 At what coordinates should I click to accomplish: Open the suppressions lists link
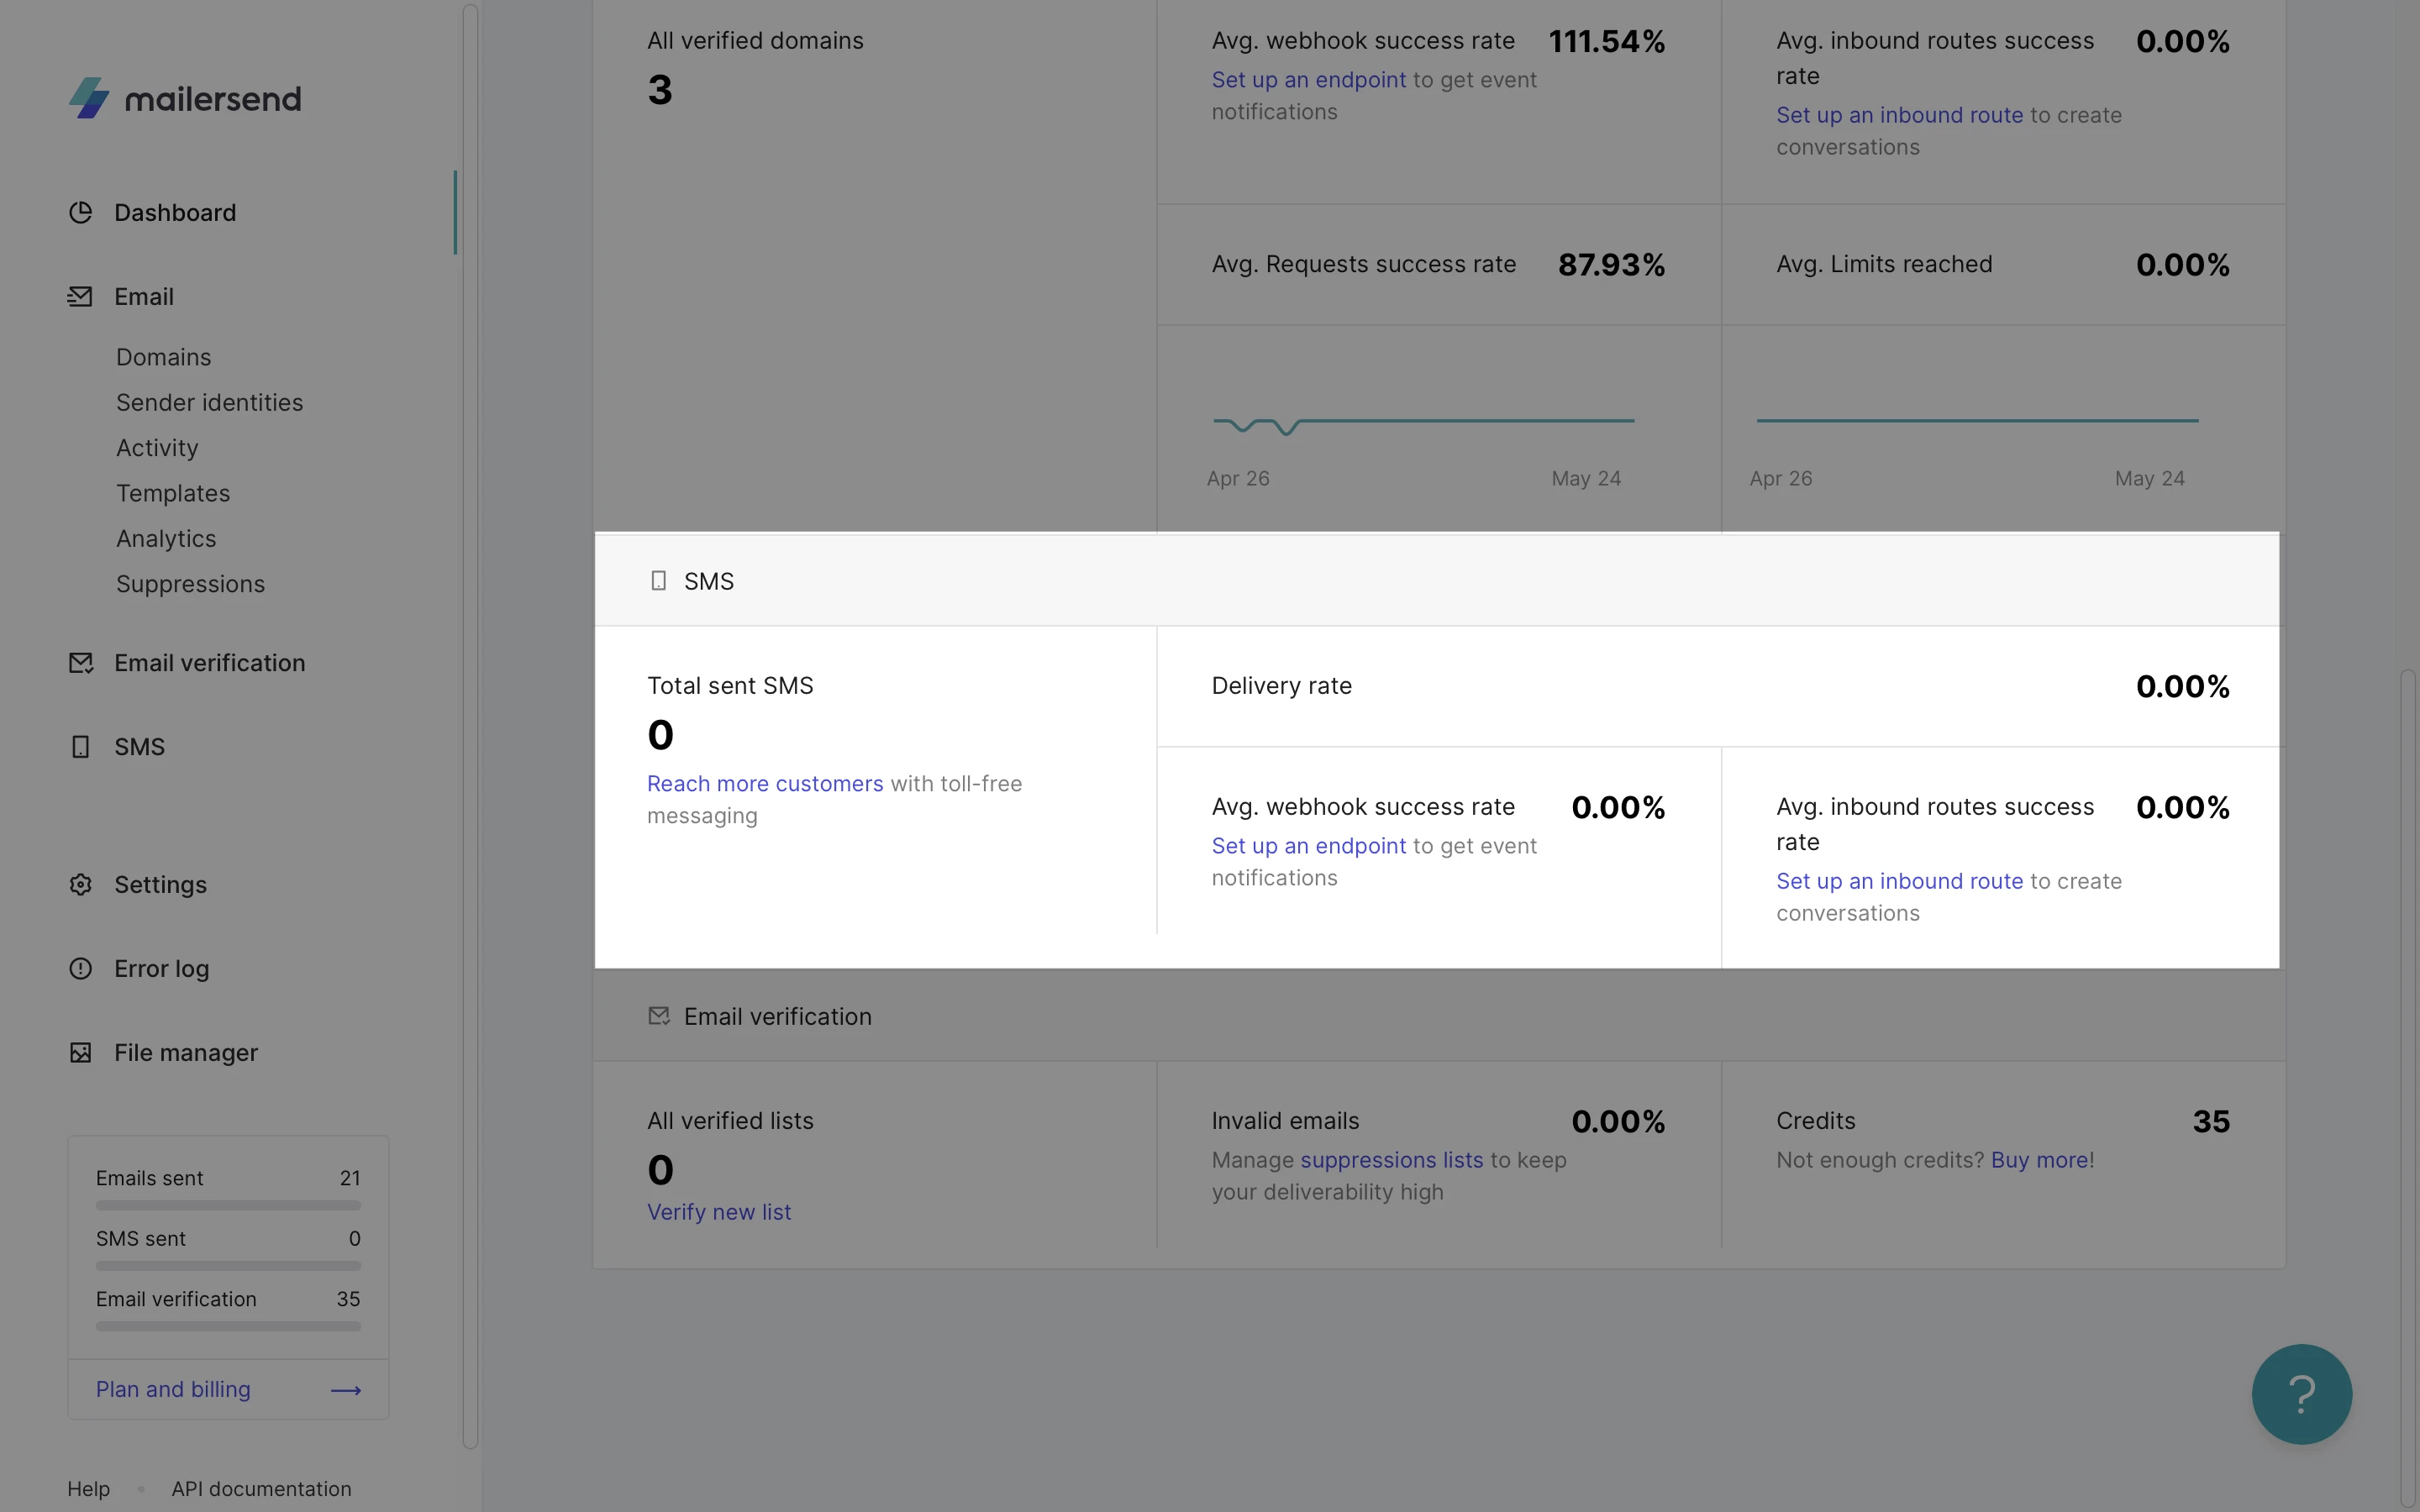click(1391, 1160)
